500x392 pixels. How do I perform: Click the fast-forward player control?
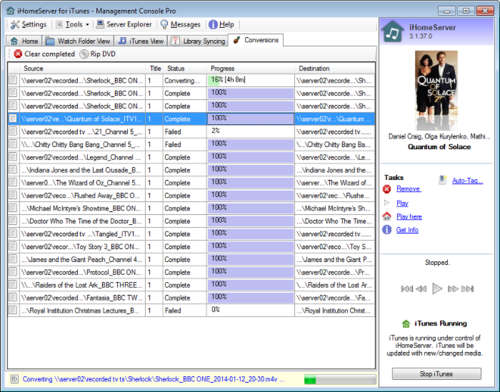(x=453, y=289)
